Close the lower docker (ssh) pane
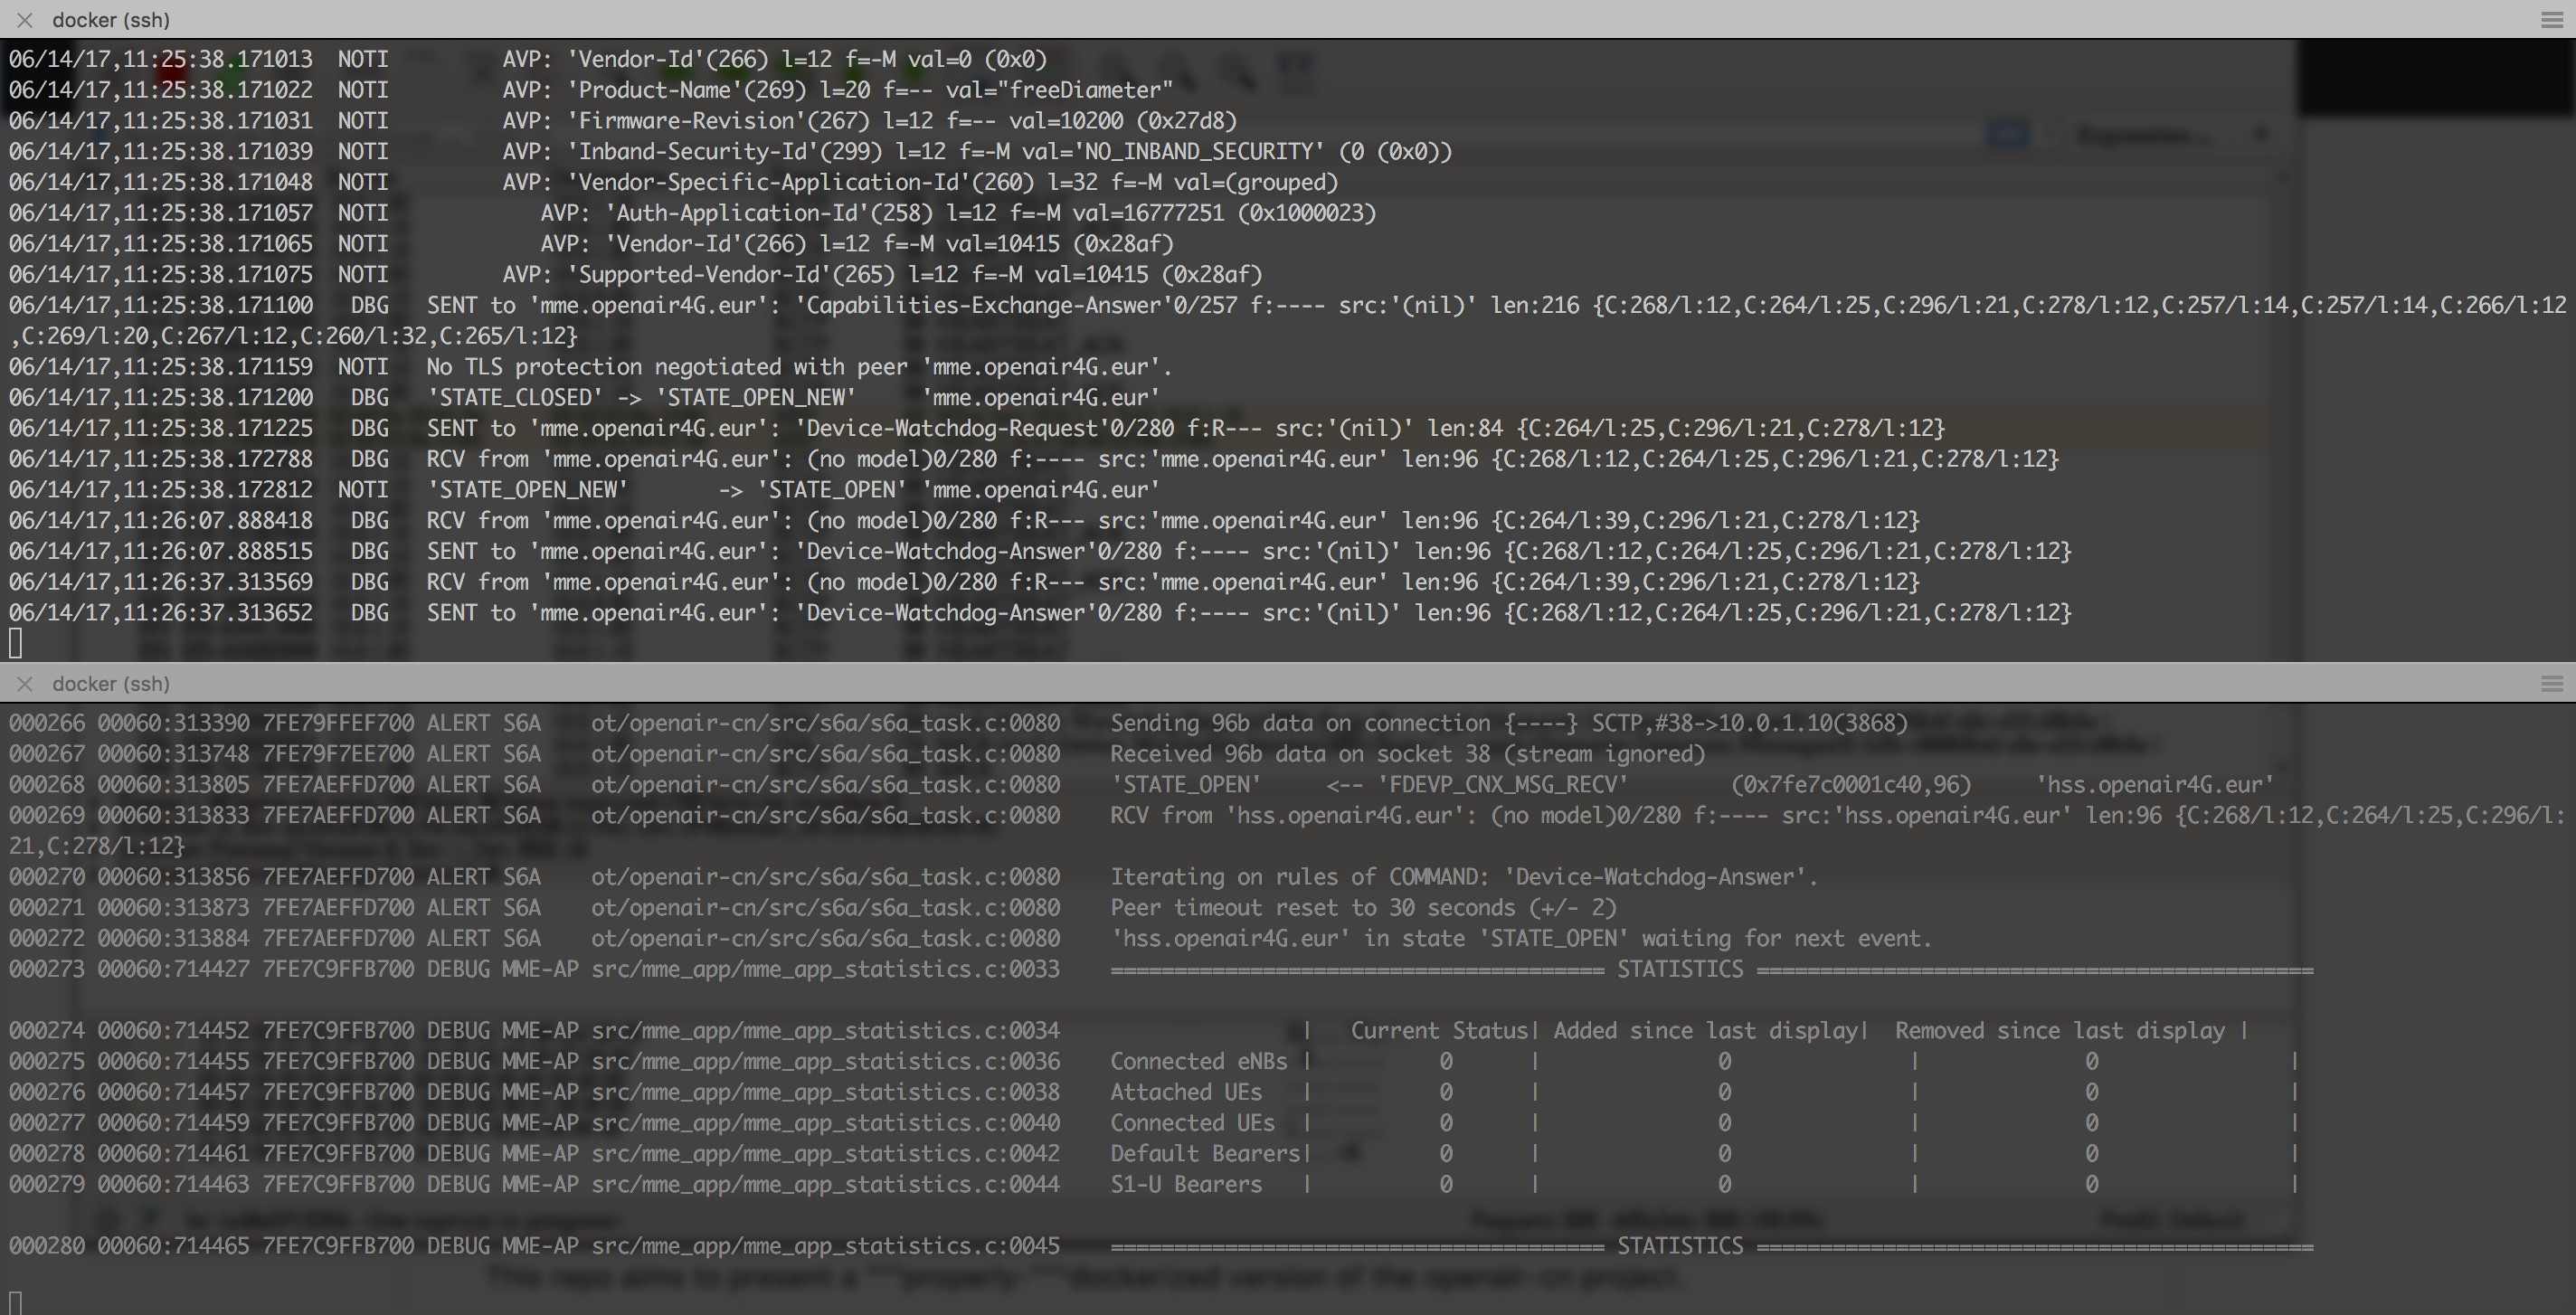This screenshot has height=1315, width=2576. point(25,684)
